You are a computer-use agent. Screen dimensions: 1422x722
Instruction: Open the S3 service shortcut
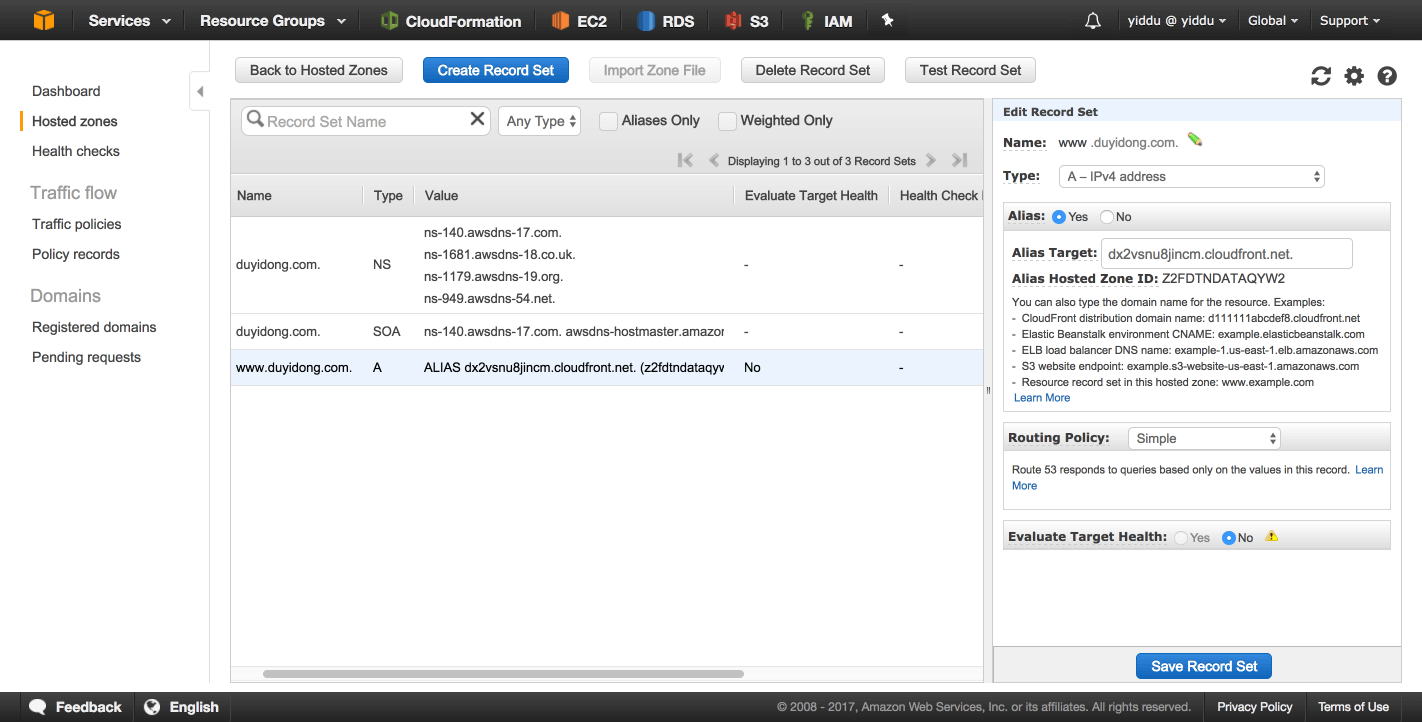point(746,21)
